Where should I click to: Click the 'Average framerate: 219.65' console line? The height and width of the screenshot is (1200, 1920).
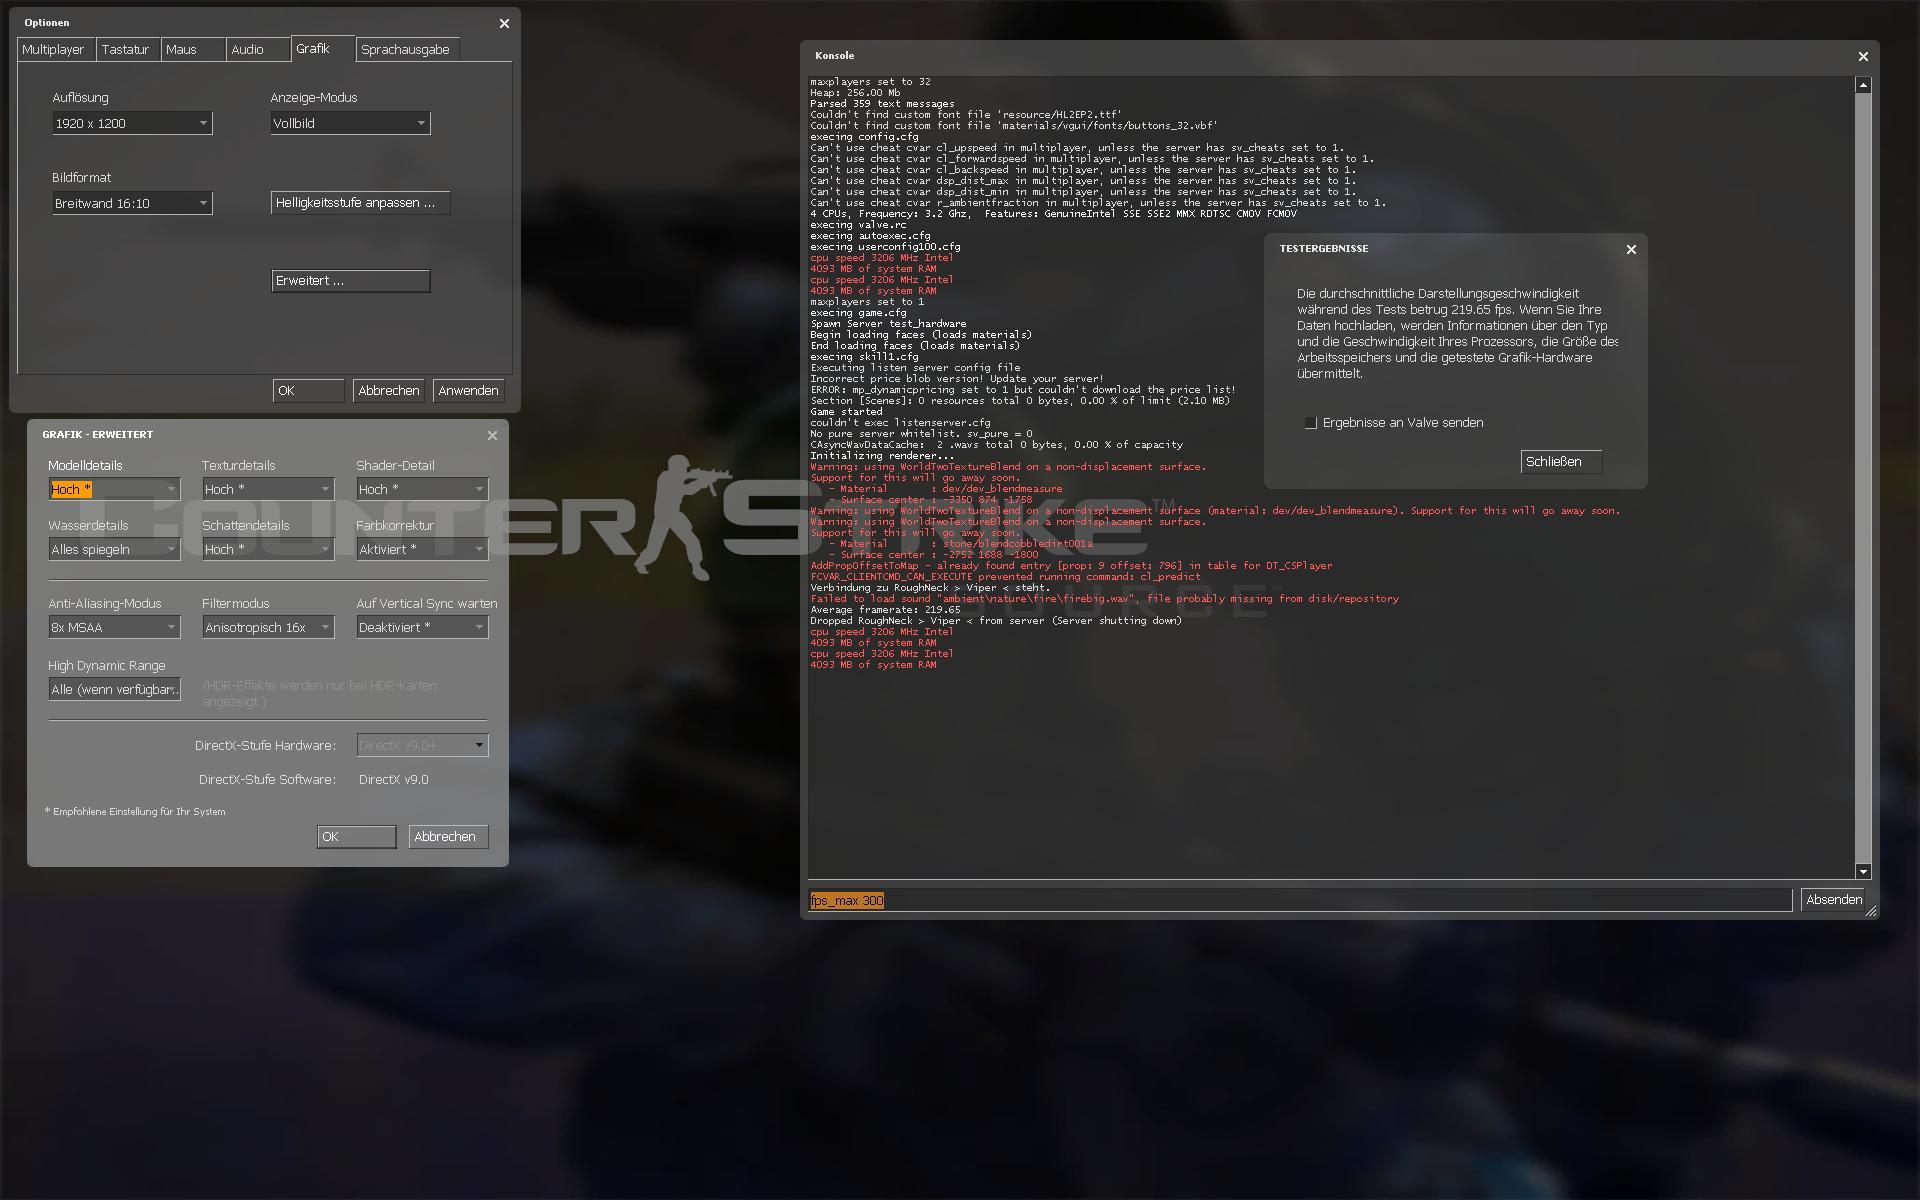(x=885, y=610)
